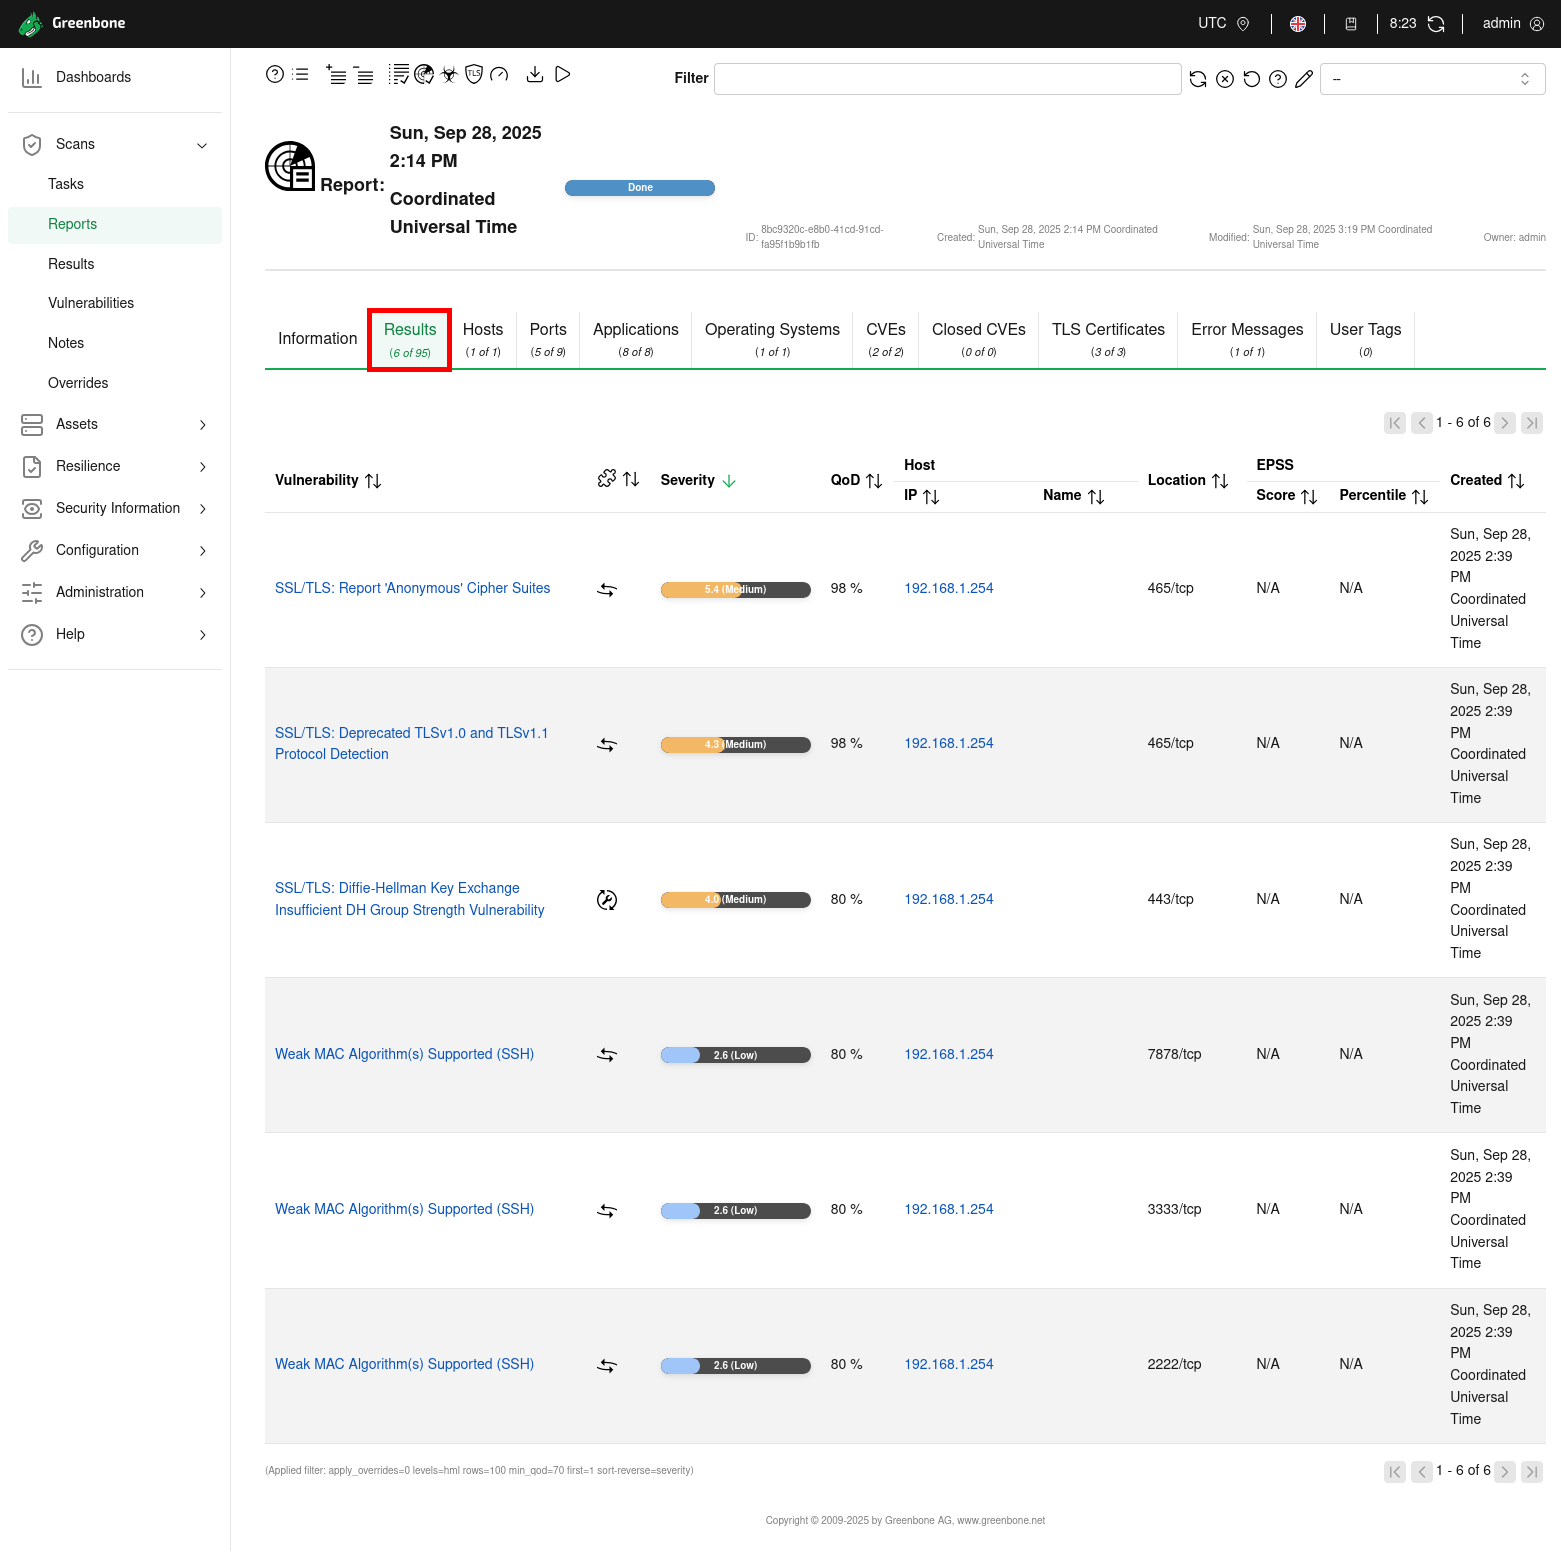Remove report results from assets
Viewport: 1561px width, 1551px height.
click(x=364, y=74)
